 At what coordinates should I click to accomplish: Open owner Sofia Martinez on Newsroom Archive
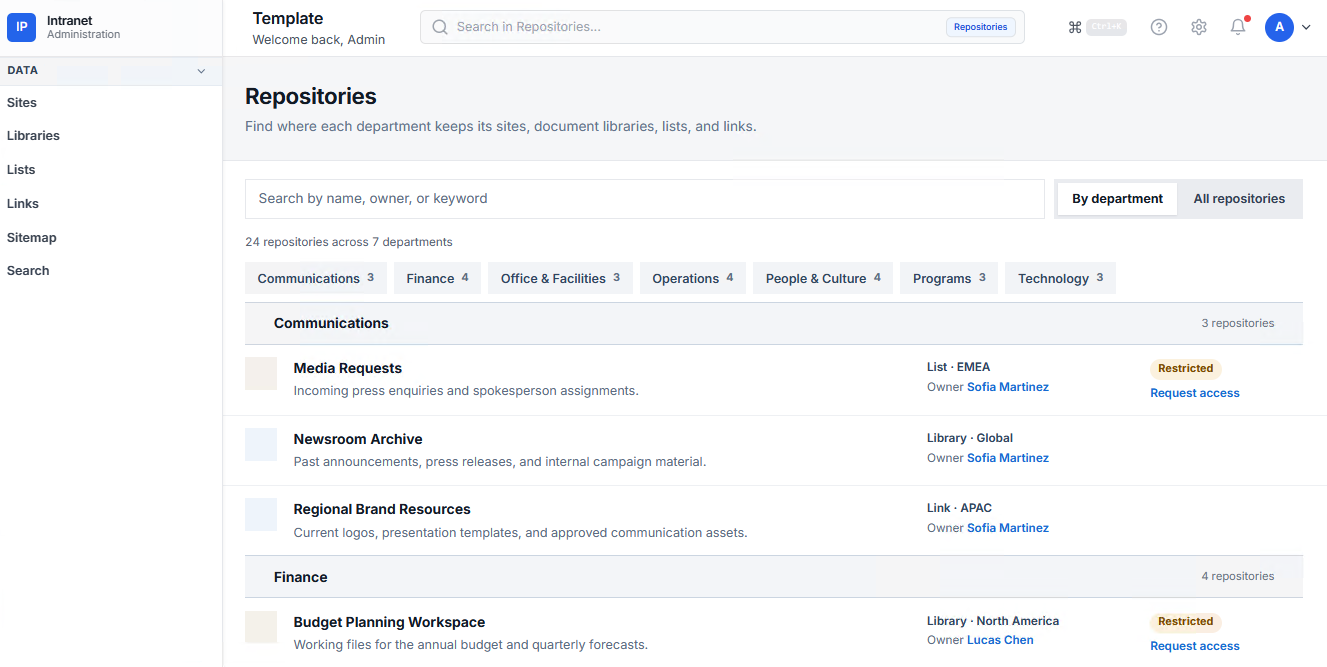(1008, 458)
